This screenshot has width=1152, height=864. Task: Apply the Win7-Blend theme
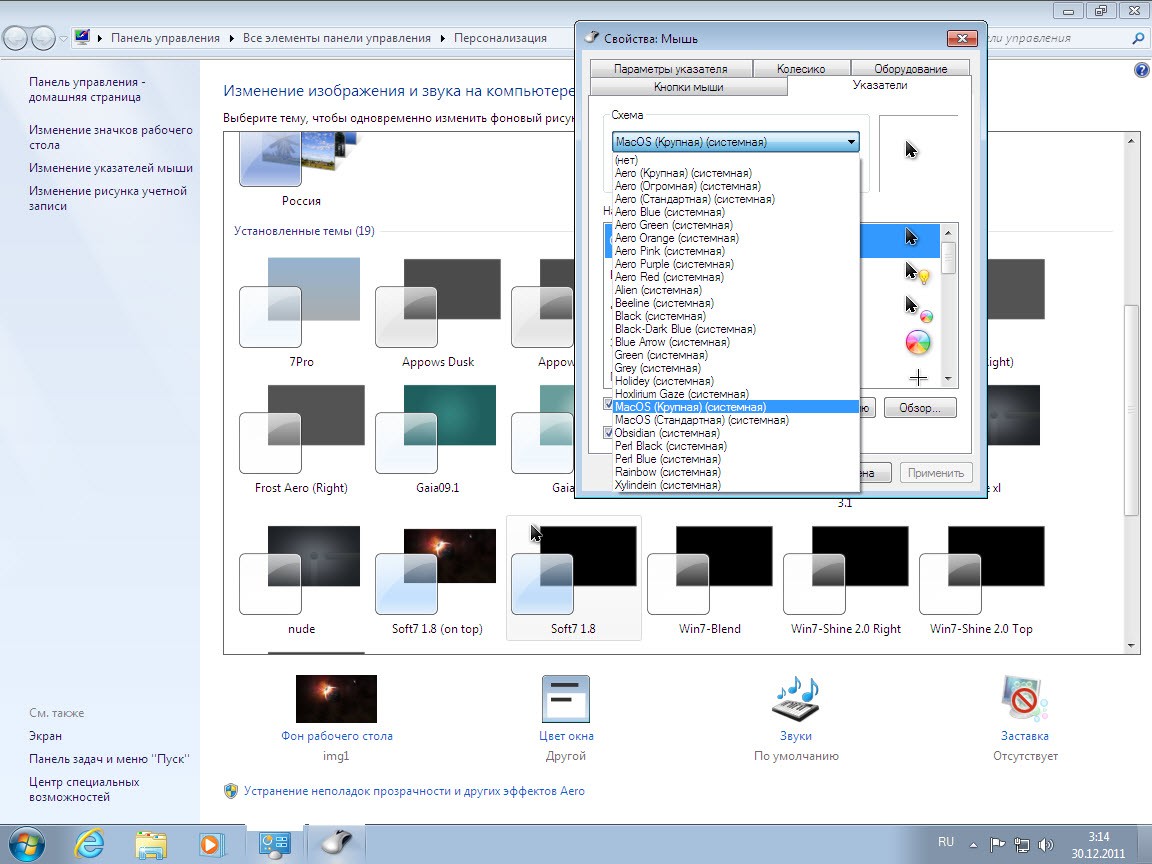point(710,578)
